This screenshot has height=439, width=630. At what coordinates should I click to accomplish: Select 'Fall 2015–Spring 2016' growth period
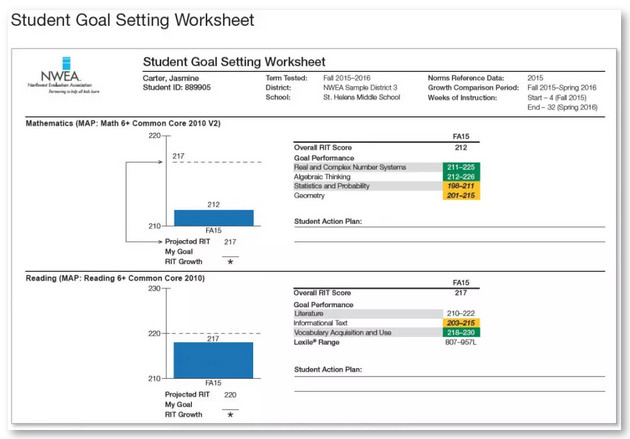tap(562, 87)
